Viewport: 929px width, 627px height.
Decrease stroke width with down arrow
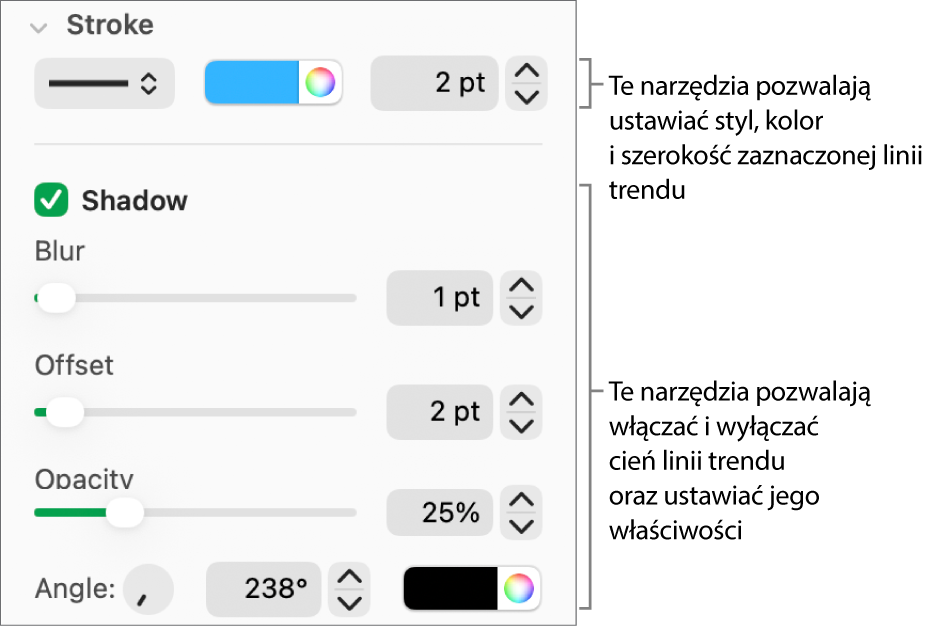[527, 97]
